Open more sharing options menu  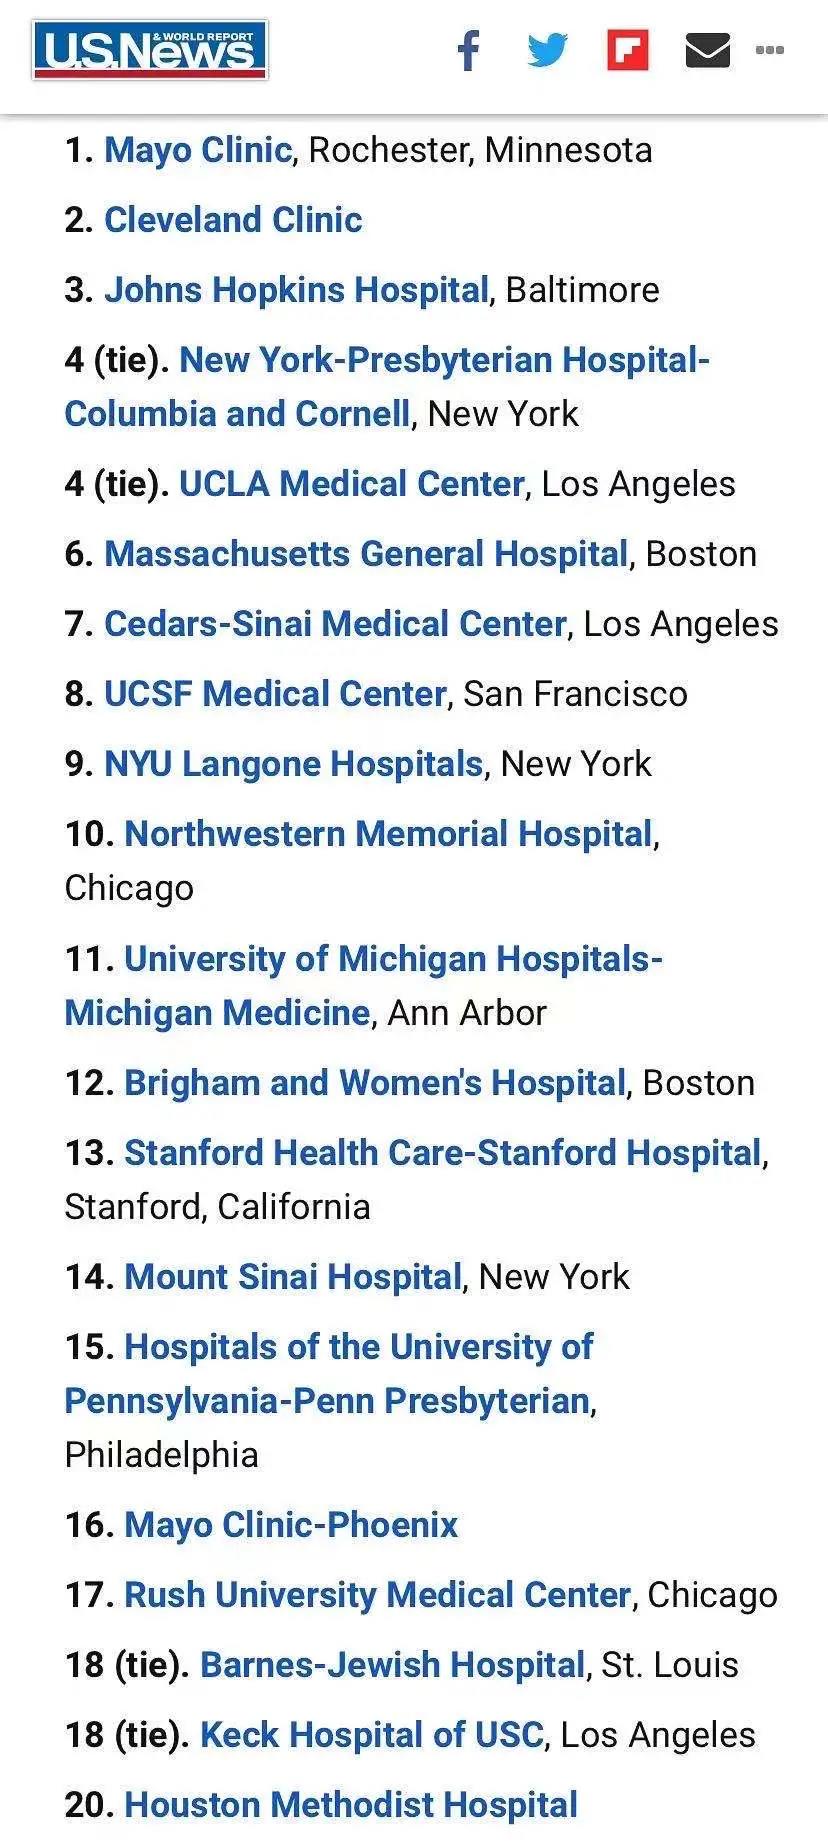(x=769, y=50)
